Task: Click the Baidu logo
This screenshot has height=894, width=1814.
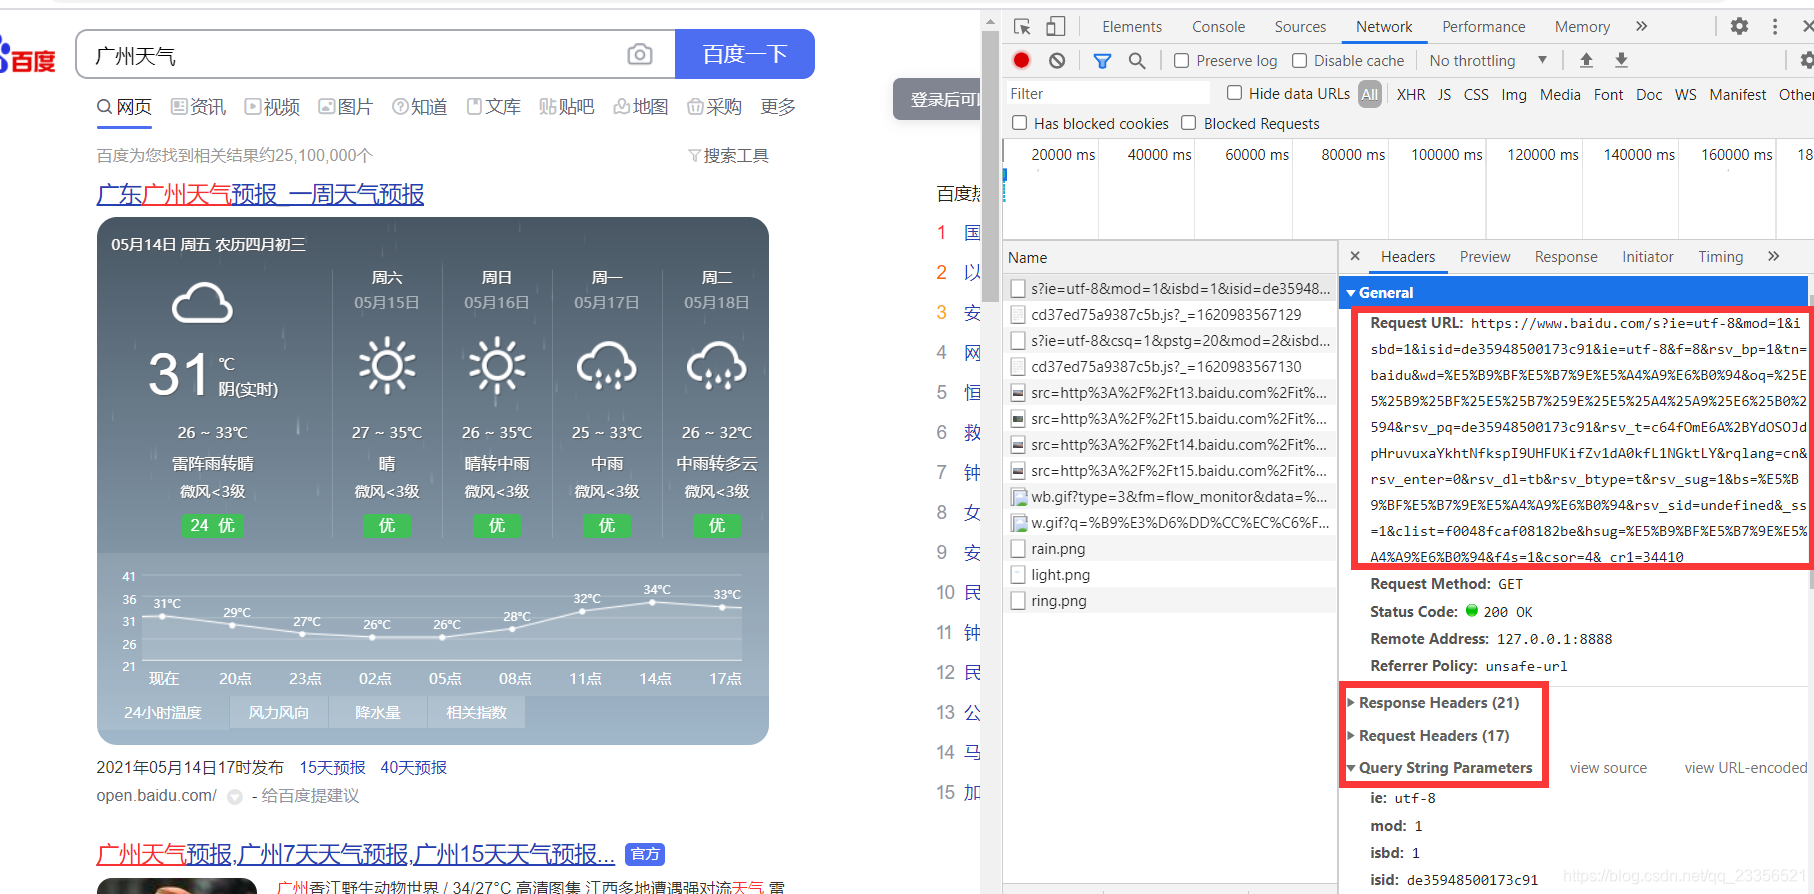Action: tap(28, 56)
